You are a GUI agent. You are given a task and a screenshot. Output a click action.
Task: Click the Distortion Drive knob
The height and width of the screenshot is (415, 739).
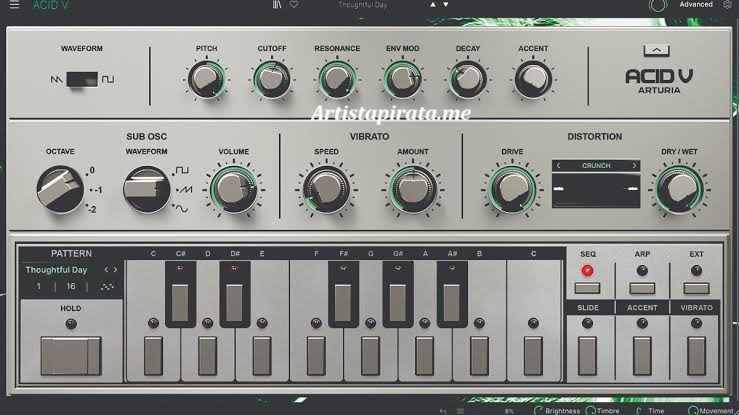click(x=512, y=189)
